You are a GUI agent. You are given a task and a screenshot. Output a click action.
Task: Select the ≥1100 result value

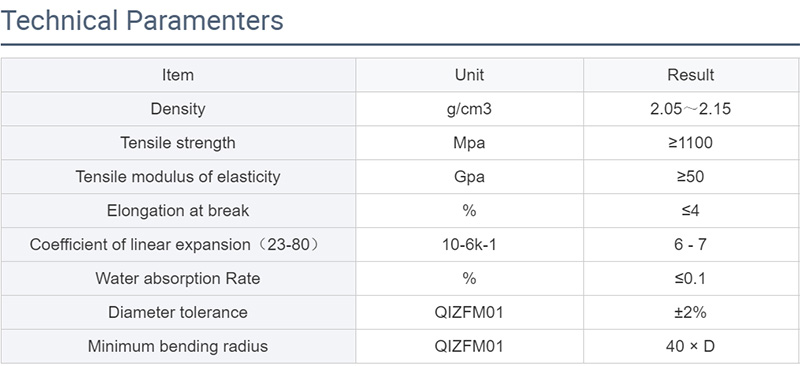[691, 142]
